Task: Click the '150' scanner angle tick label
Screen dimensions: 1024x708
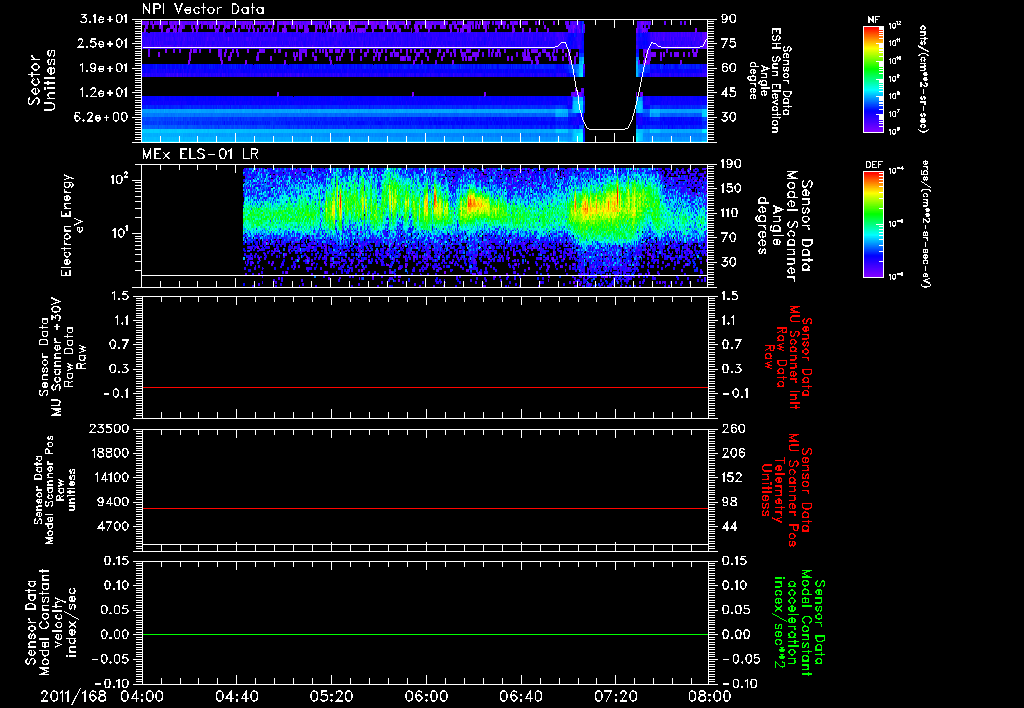Action: pyautogui.click(x=731, y=188)
